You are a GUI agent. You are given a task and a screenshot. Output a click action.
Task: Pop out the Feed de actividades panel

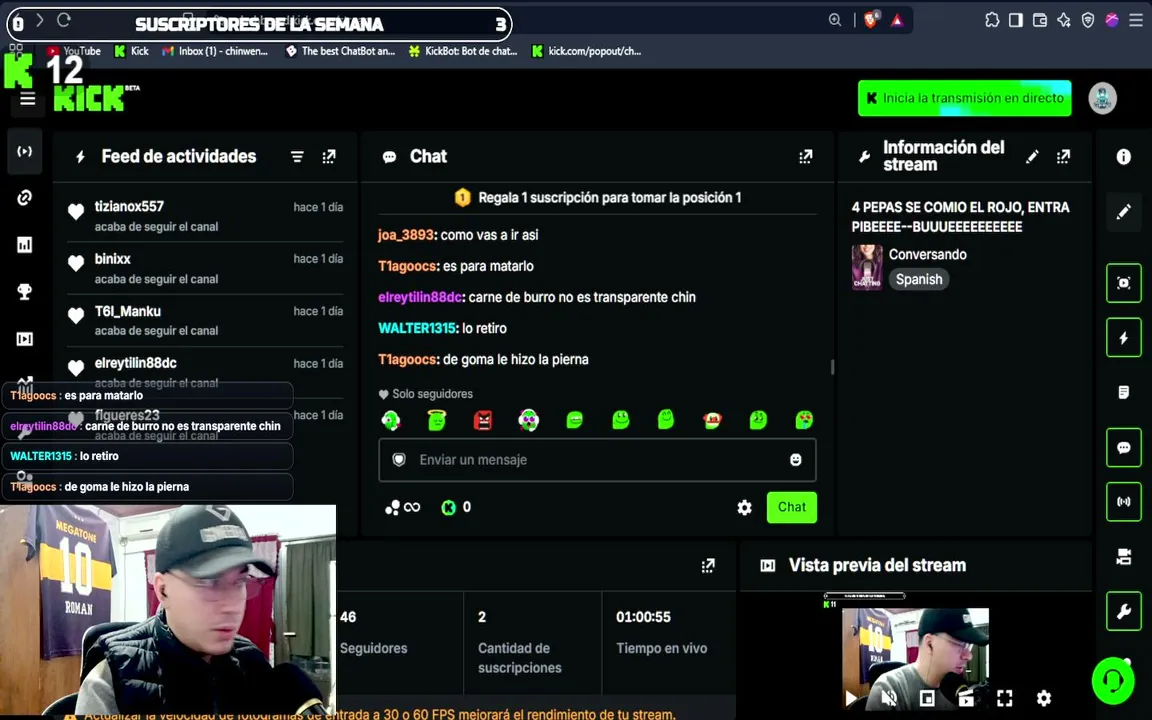tap(329, 156)
